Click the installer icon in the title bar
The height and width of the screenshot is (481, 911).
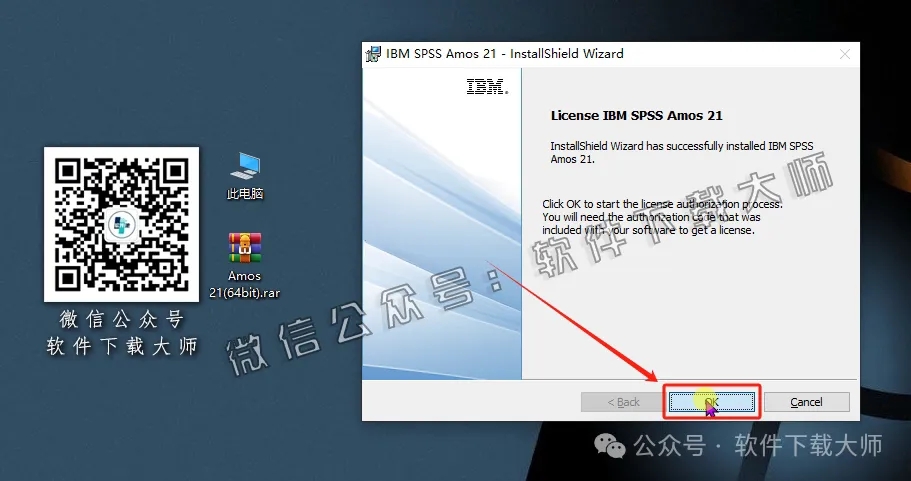[374, 54]
